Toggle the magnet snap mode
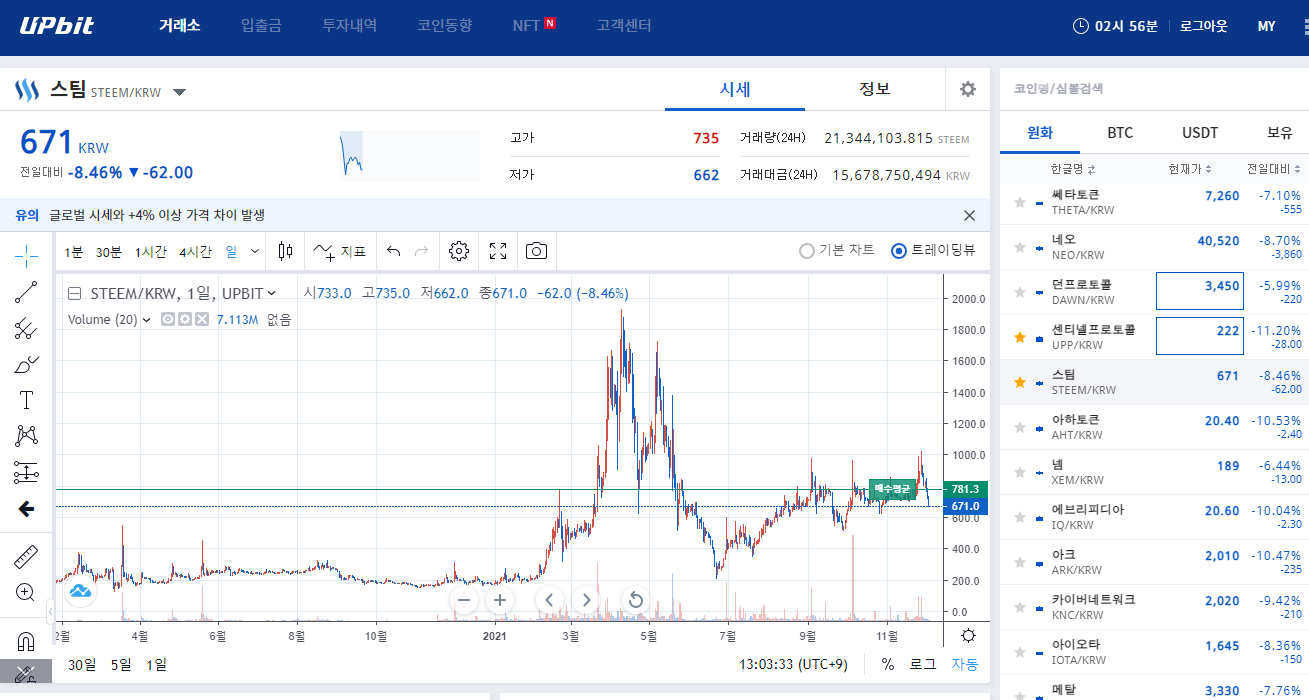Screen dimensions: 1309x700 coord(26,641)
